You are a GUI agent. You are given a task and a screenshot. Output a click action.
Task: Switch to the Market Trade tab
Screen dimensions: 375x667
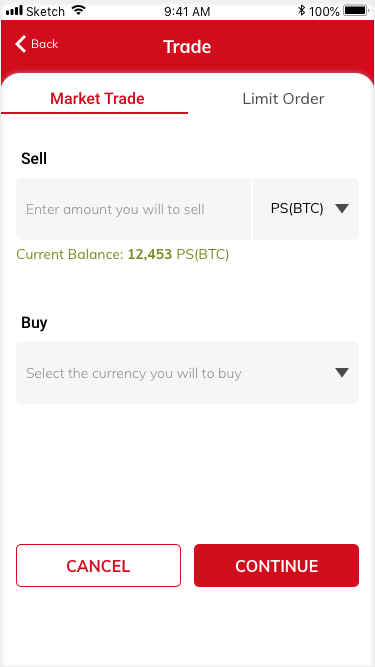97,99
